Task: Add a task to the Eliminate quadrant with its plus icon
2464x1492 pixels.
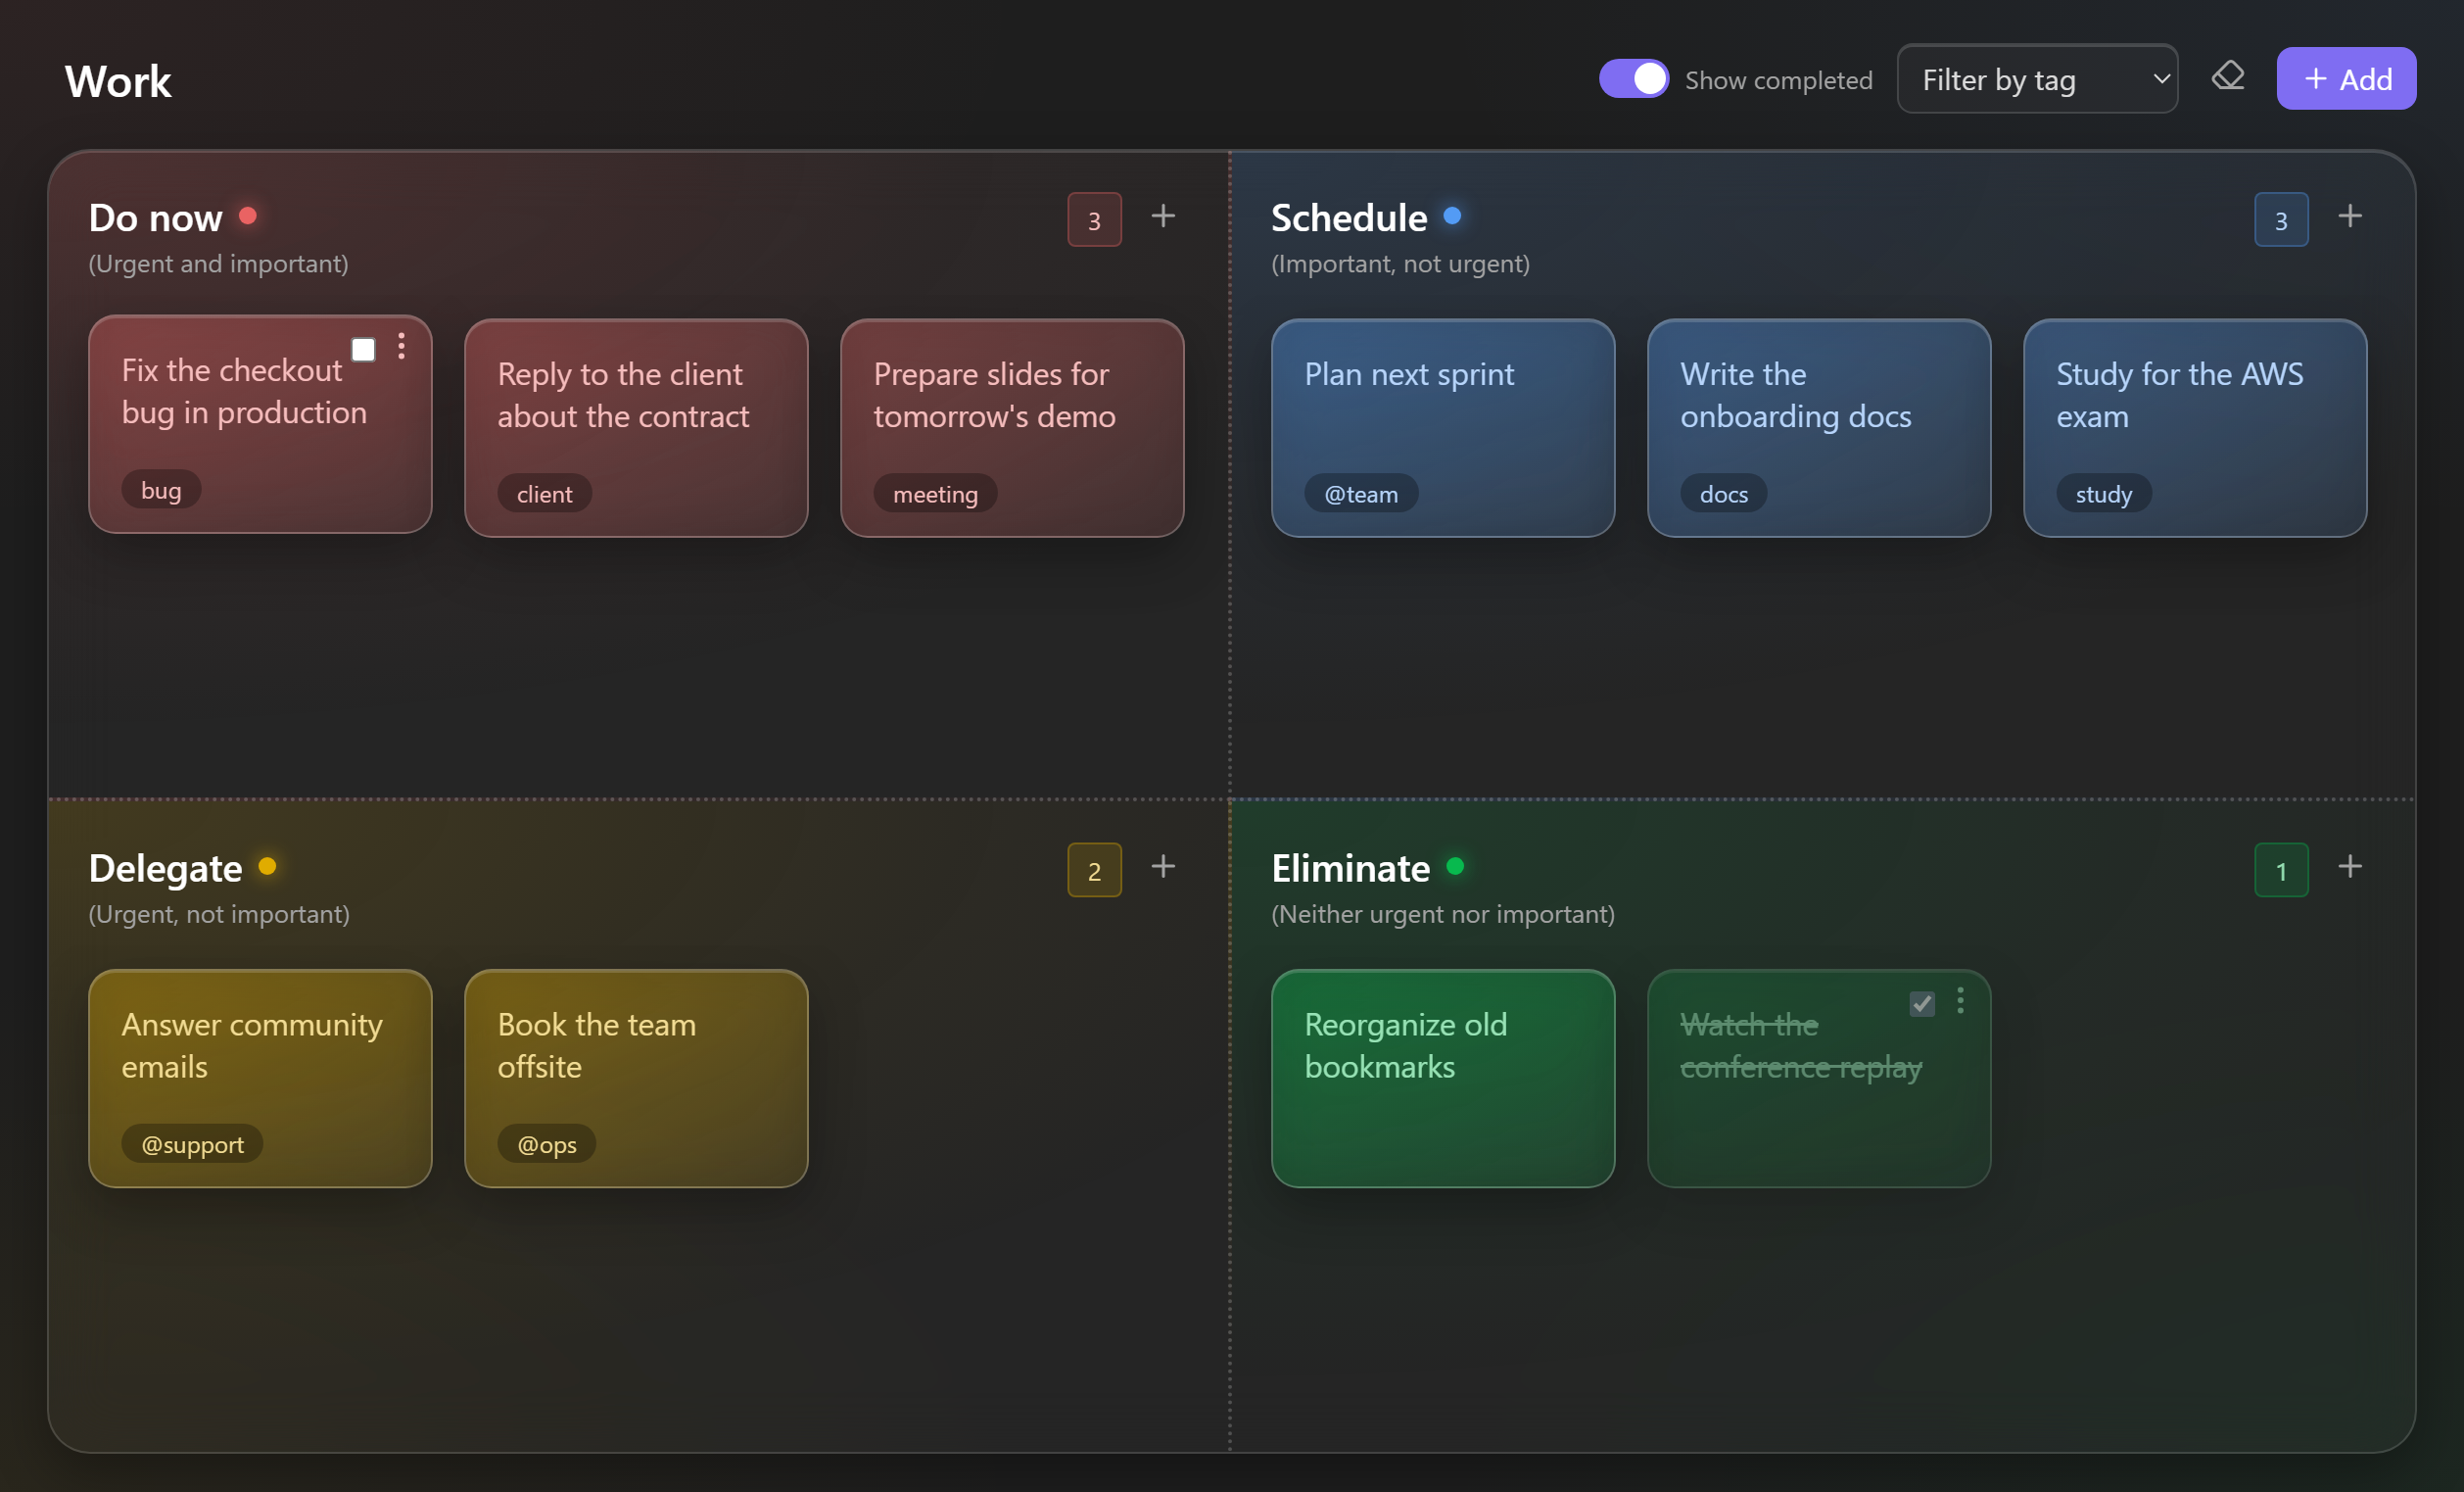Action: click(2350, 866)
